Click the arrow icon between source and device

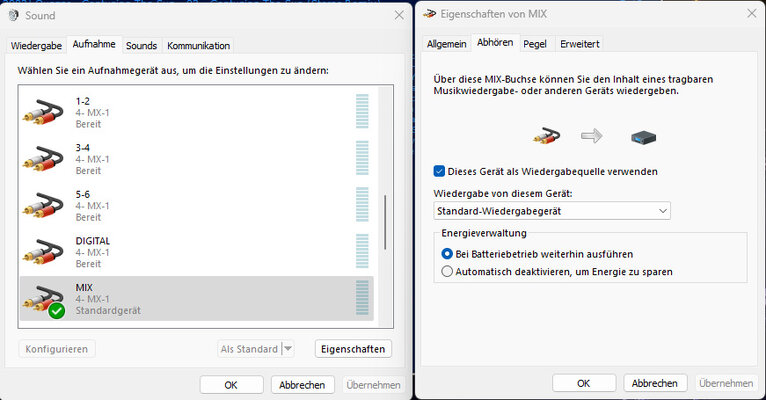click(591, 136)
